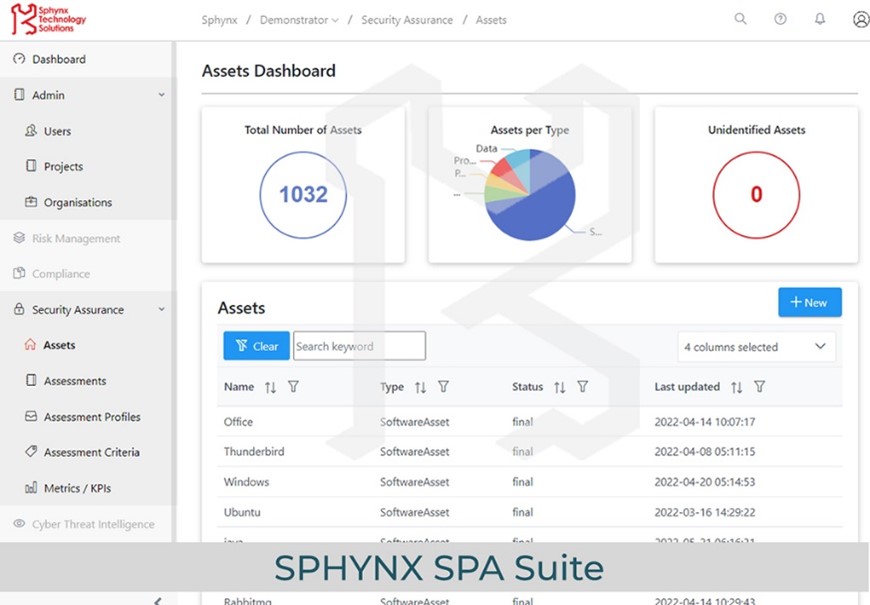
Task: Clear the table filters
Action: 256,346
